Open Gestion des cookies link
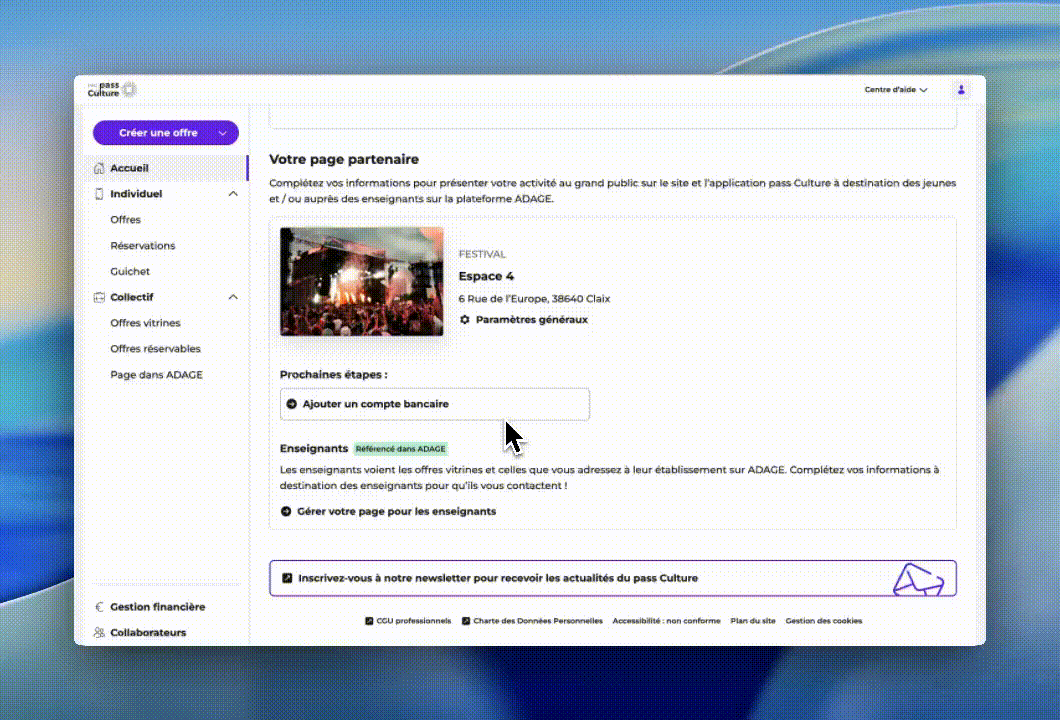The image size is (1060, 720). pyautogui.click(x=823, y=621)
